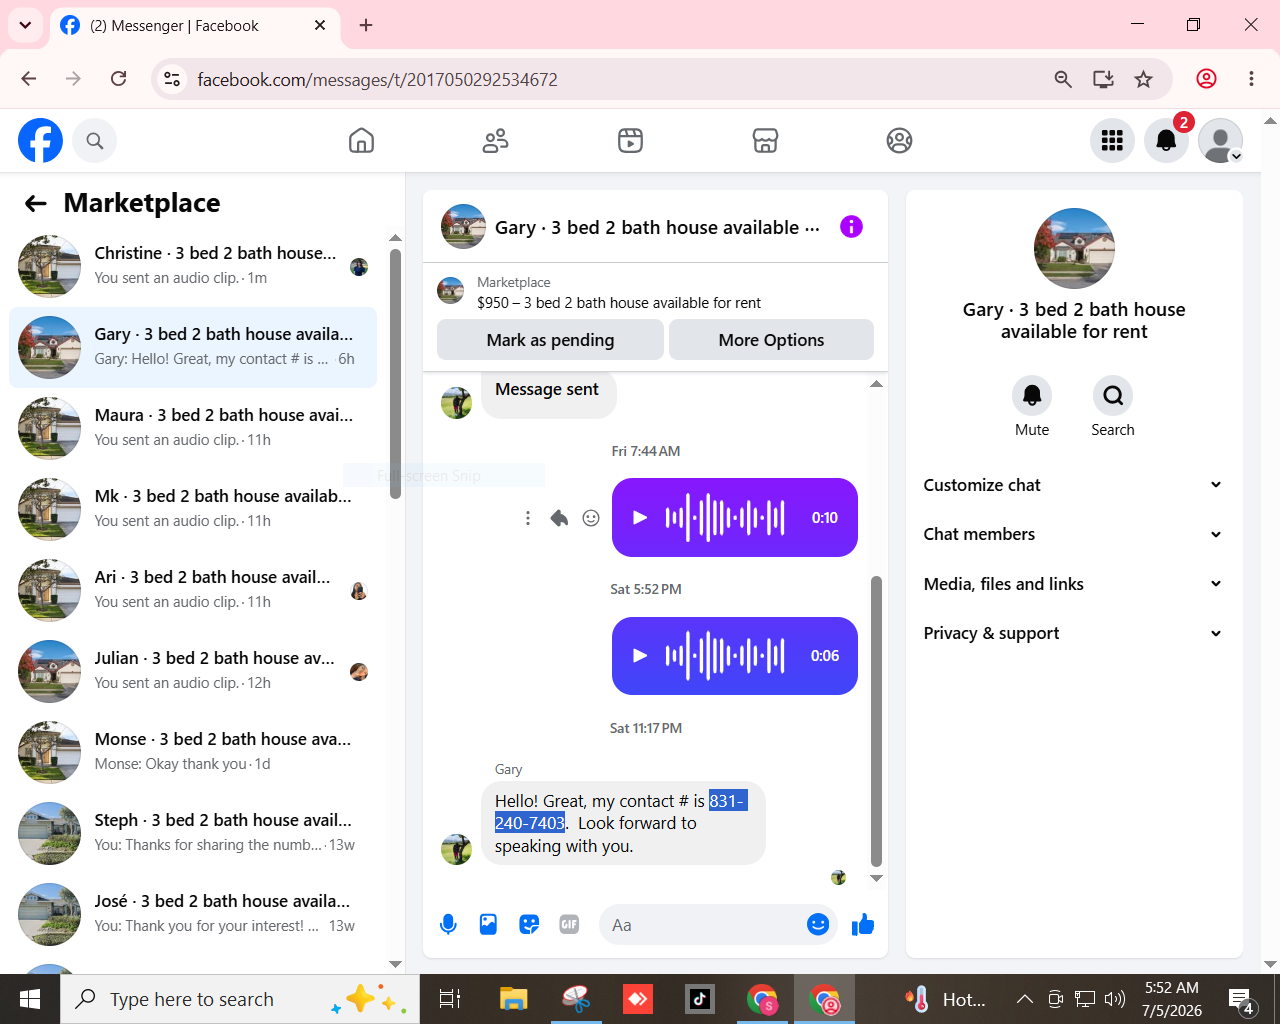The image size is (1280, 1024).
Task: Show hidden system tray icons chevron
Action: click(x=1024, y=999)
